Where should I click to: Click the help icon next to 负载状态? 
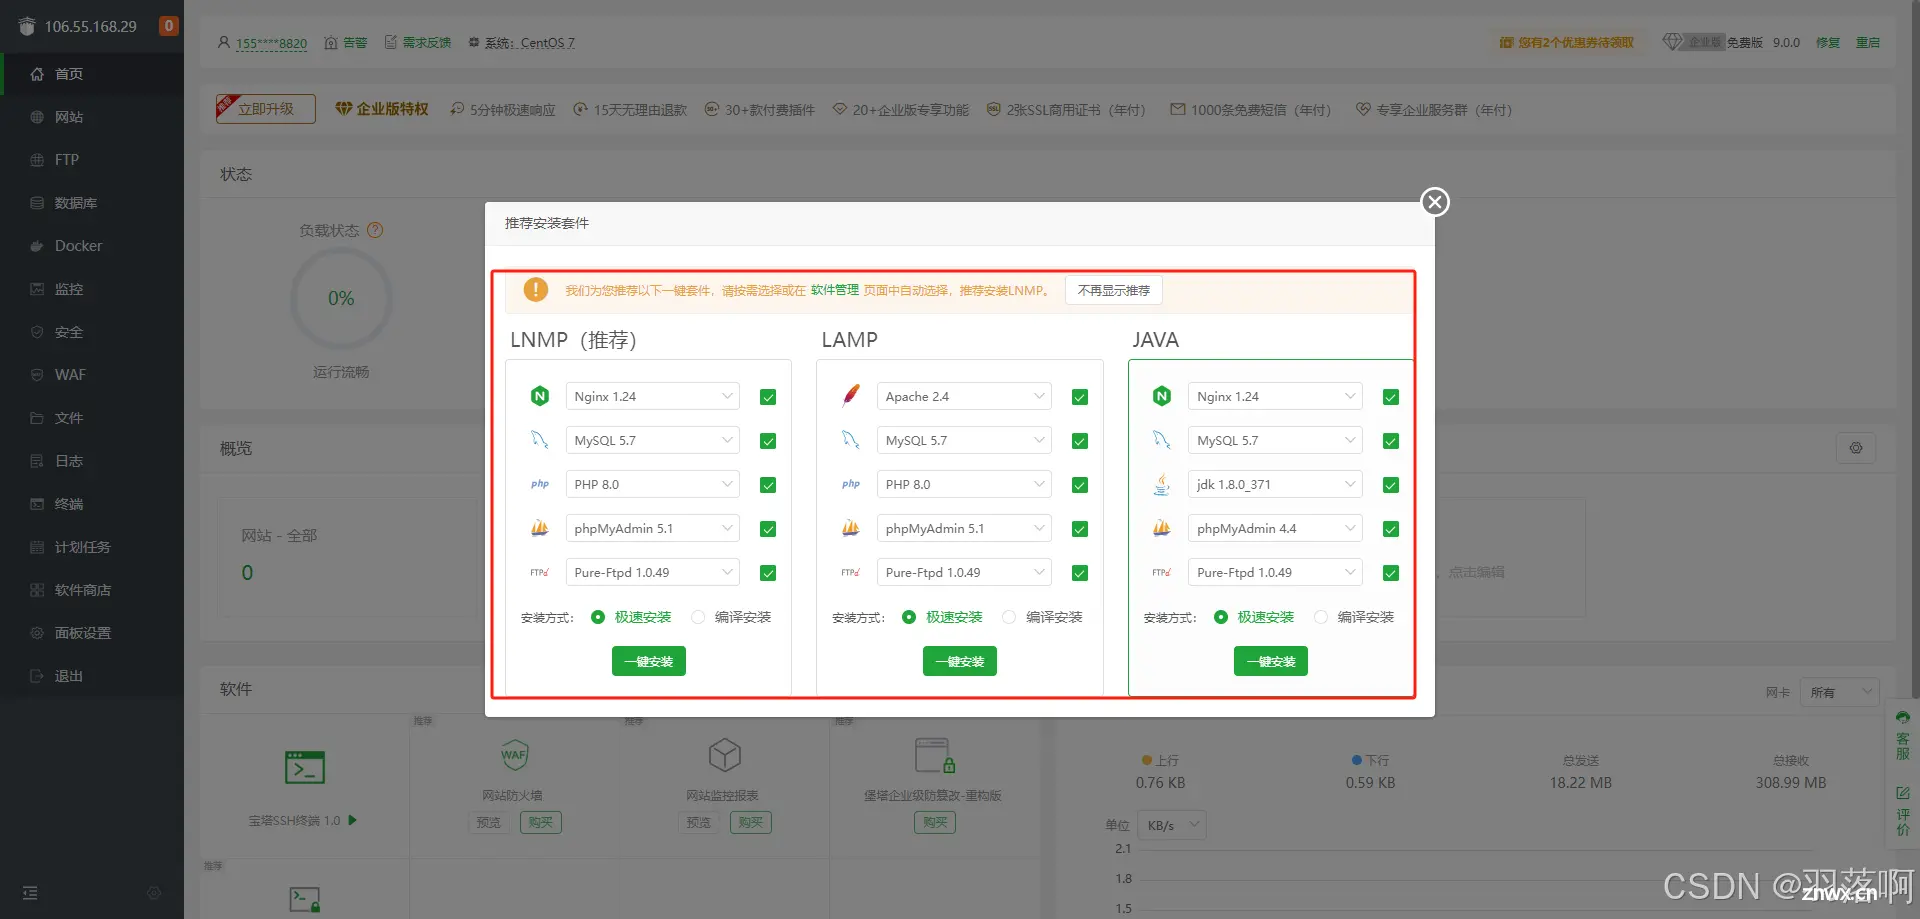375,230
